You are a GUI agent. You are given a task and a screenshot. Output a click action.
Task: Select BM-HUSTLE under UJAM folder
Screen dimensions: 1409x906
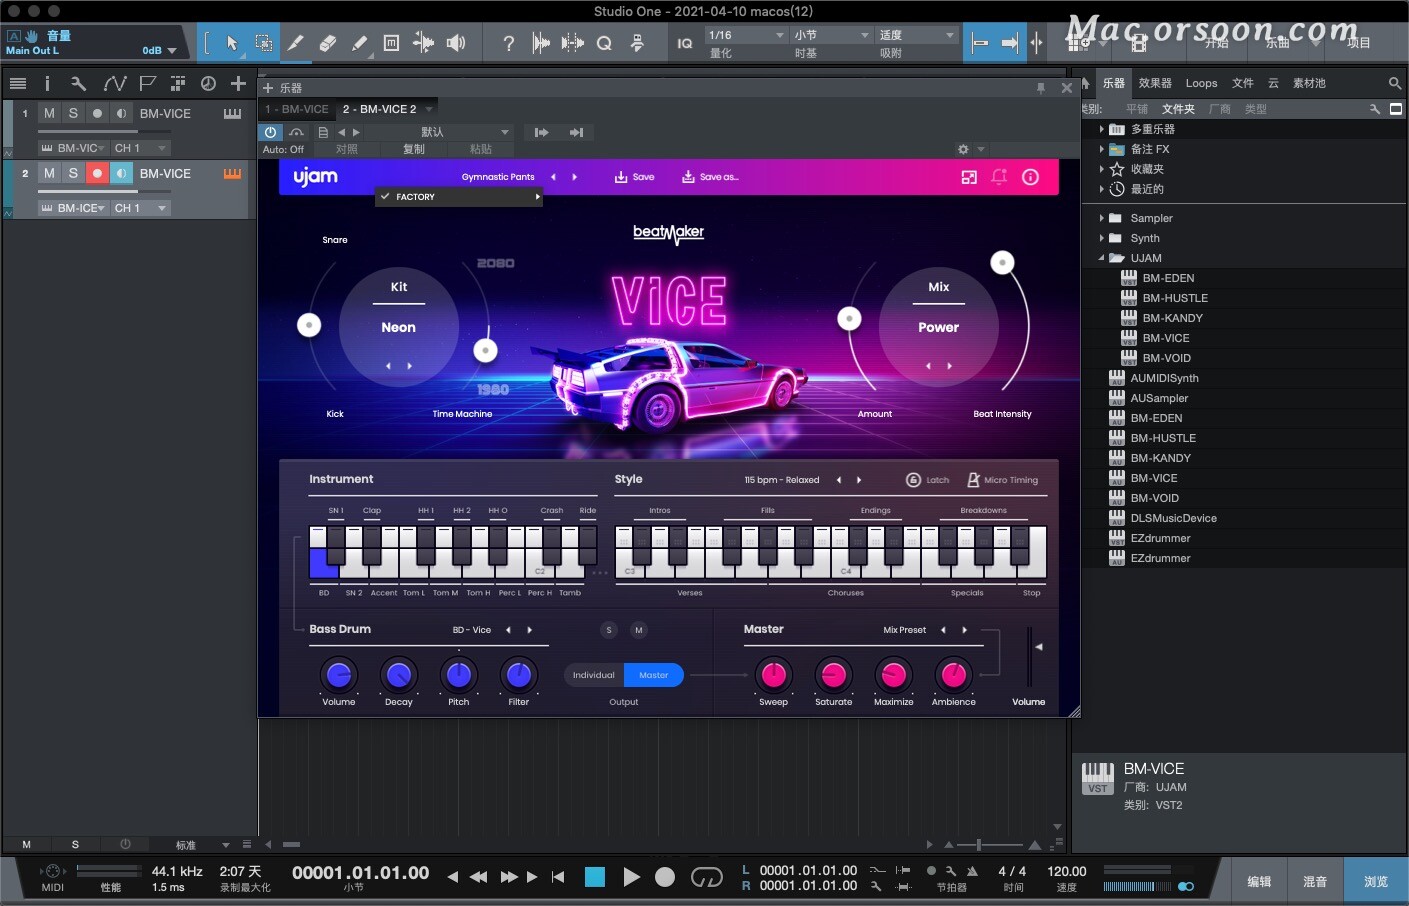(1175, 298)
